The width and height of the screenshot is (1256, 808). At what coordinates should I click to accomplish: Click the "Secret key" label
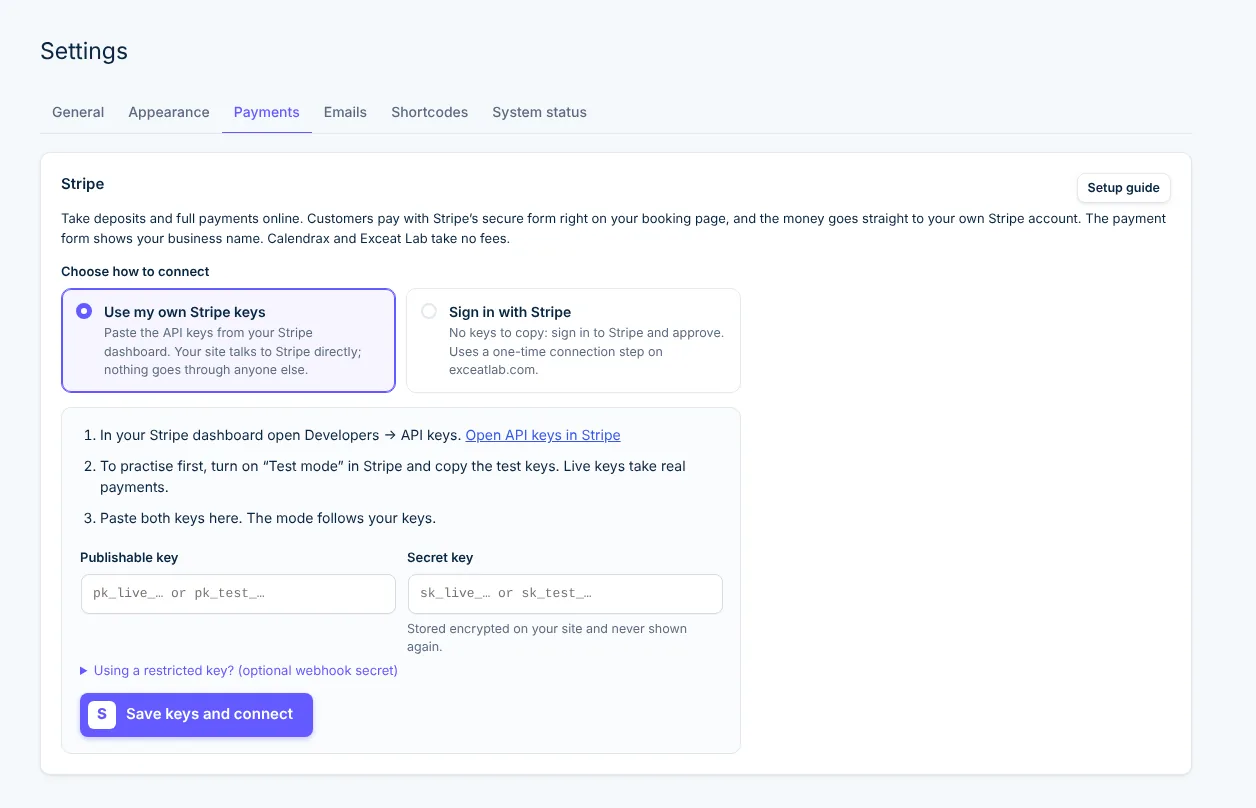(440, 557)
